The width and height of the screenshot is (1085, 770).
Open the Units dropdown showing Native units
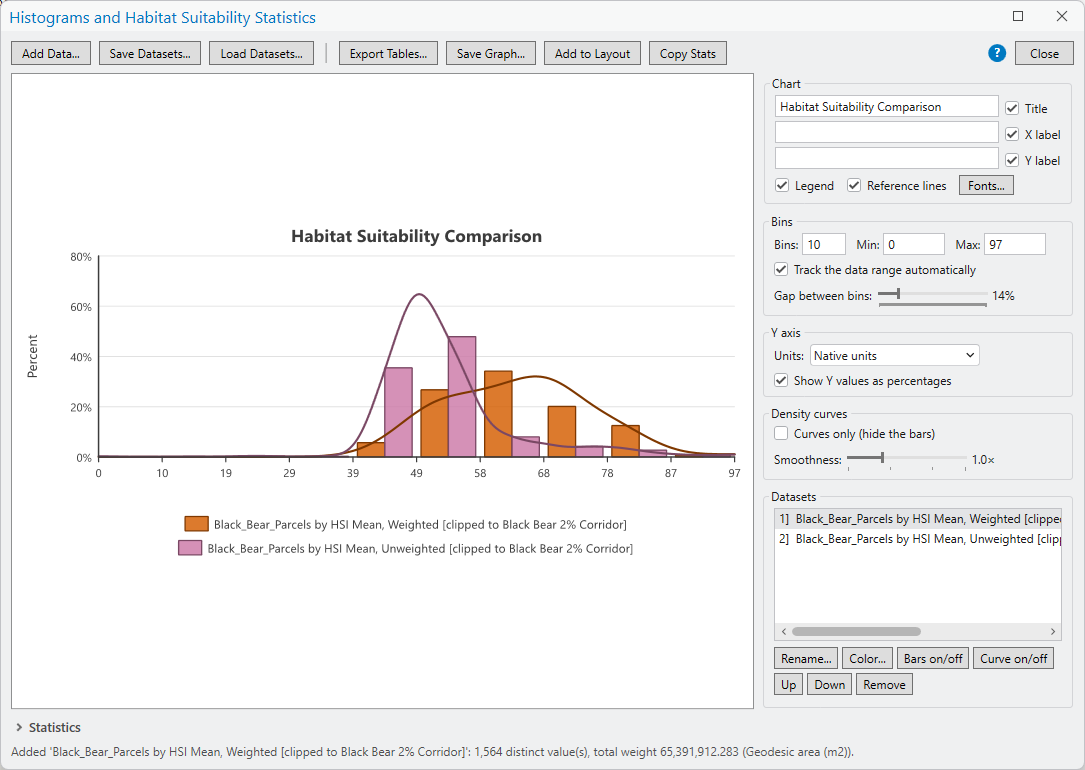tap(894, 356)
